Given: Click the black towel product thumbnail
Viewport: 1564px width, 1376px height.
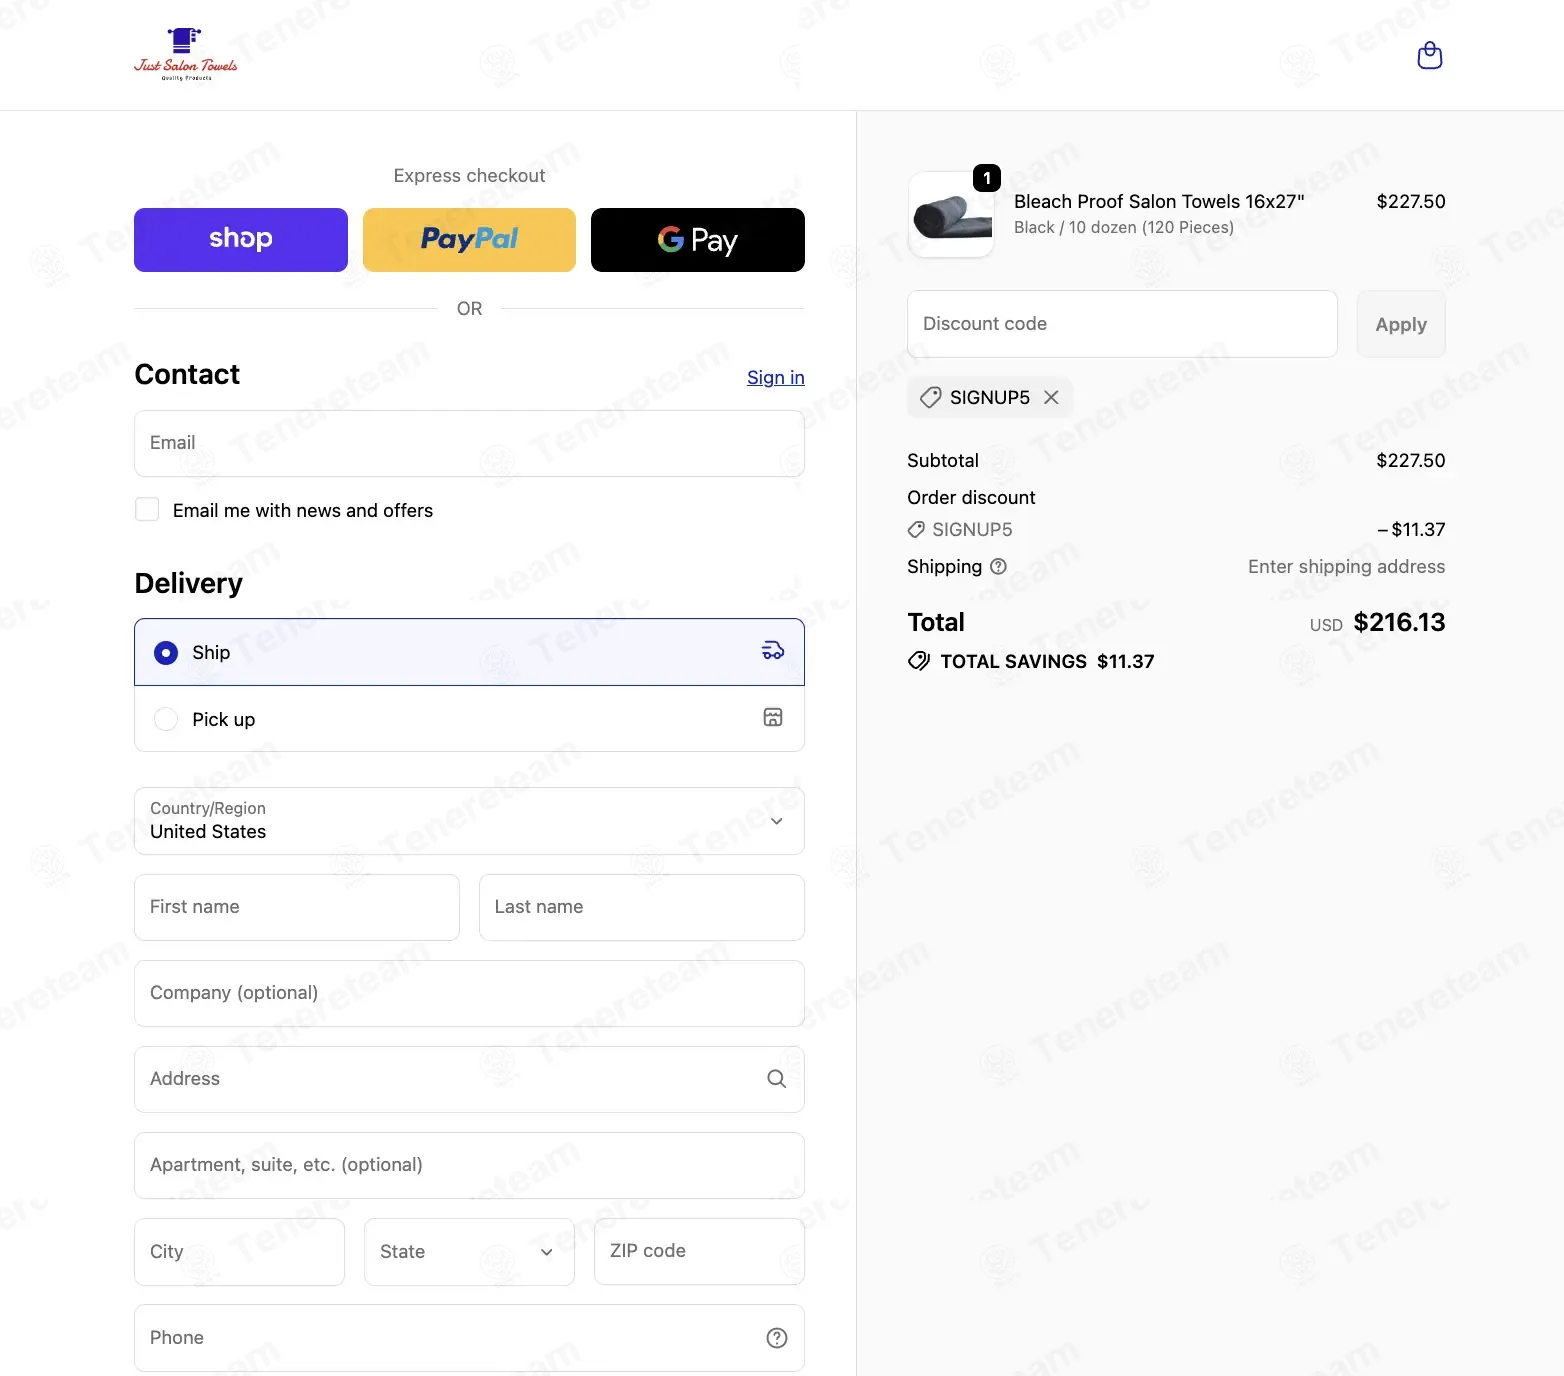Looking at the screenshot, I should (951, 215).
